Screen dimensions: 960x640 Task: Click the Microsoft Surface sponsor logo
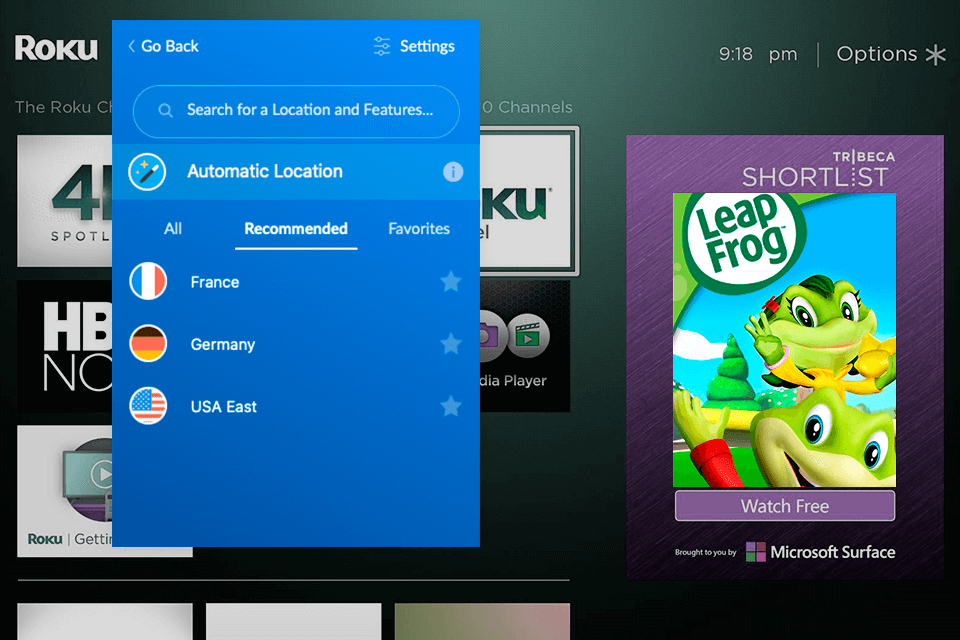820,552
